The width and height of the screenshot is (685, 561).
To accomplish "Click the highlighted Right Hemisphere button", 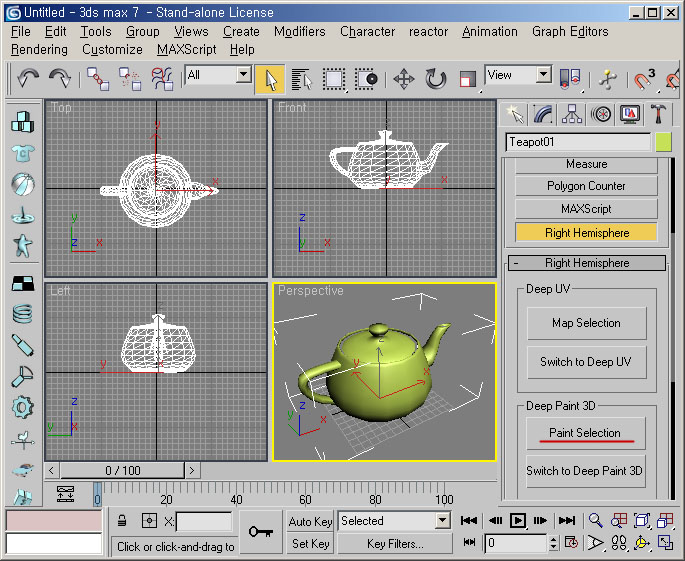I will tap(586, 232).
